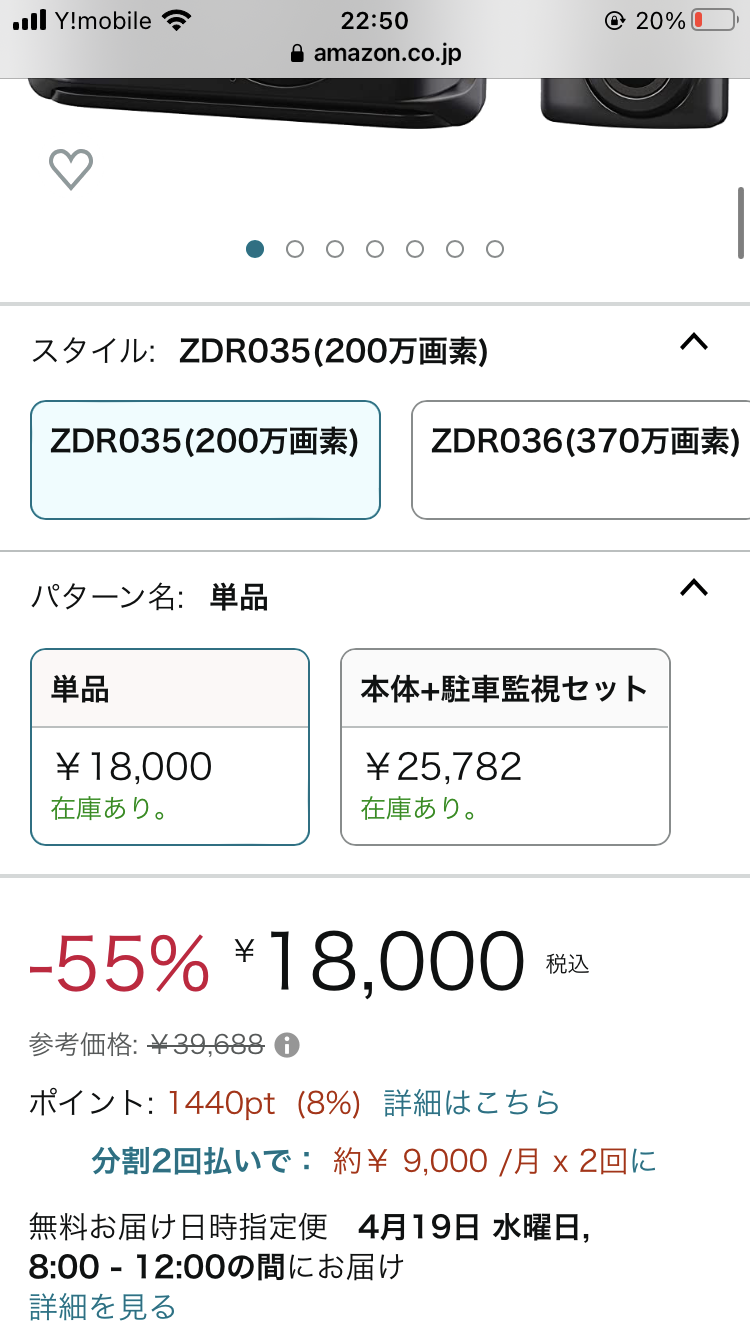Select the second carousel navigation dot
Screen dimensions: 750x1334
click(x=295, y=249)
